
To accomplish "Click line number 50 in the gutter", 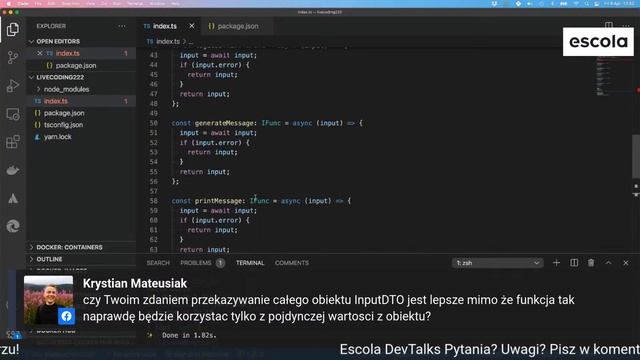I will pyautogui.click(x=153, y=123).
